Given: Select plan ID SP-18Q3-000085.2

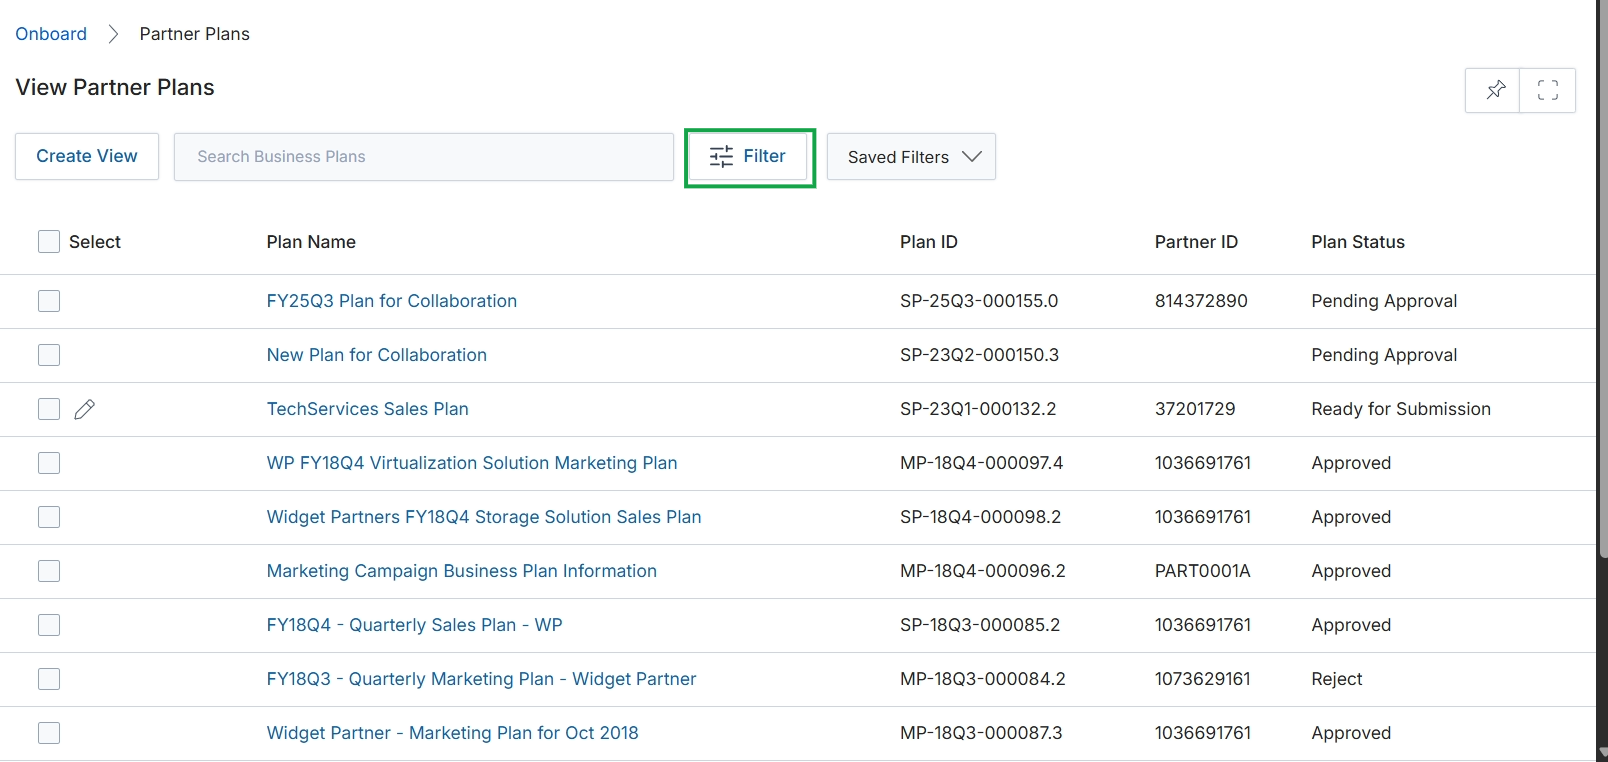Looking at the screenshot, I should [x=980, y=625].
